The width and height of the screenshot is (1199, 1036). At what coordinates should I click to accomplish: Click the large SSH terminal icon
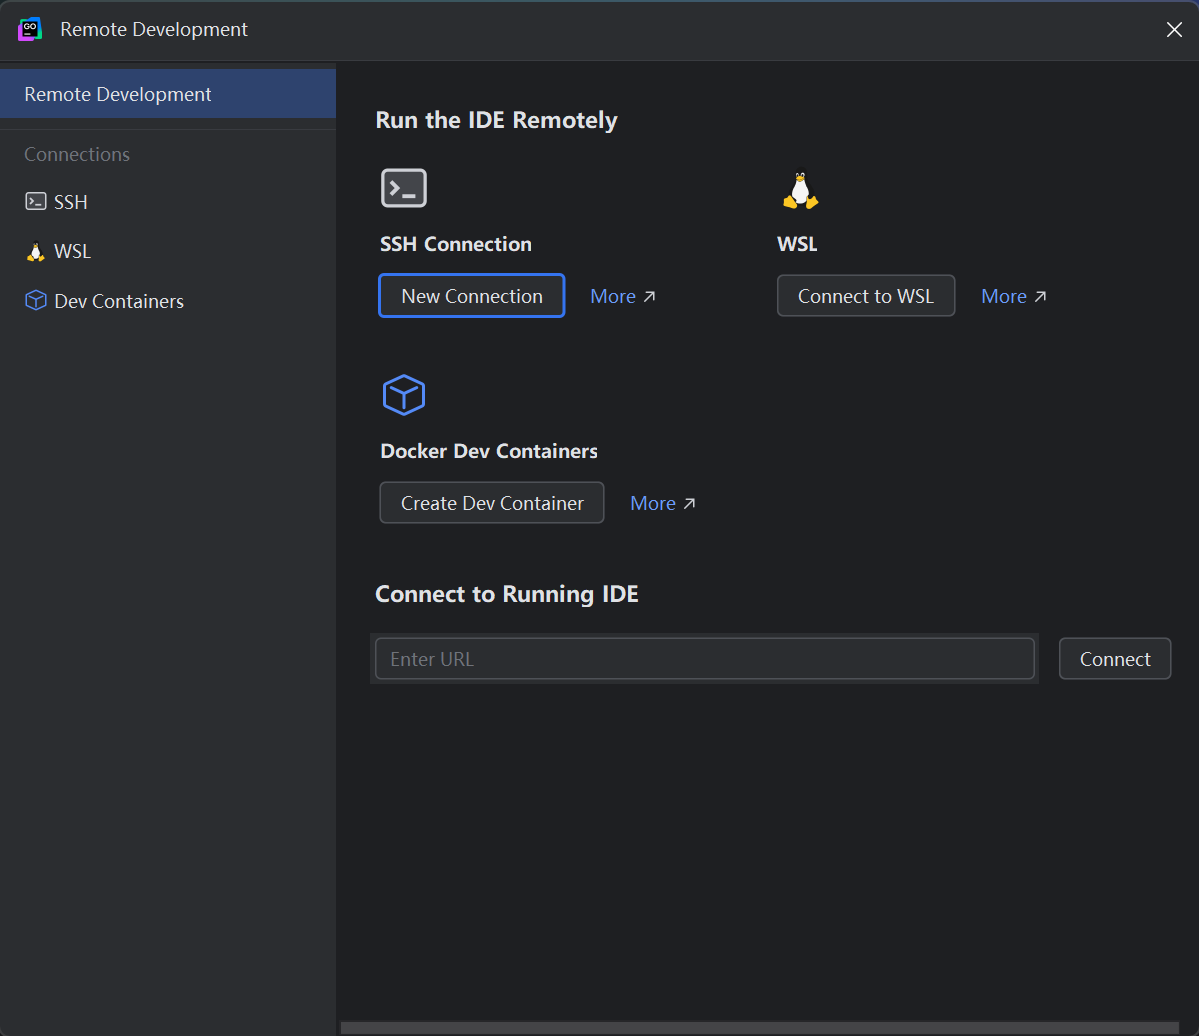click(404, 188)
